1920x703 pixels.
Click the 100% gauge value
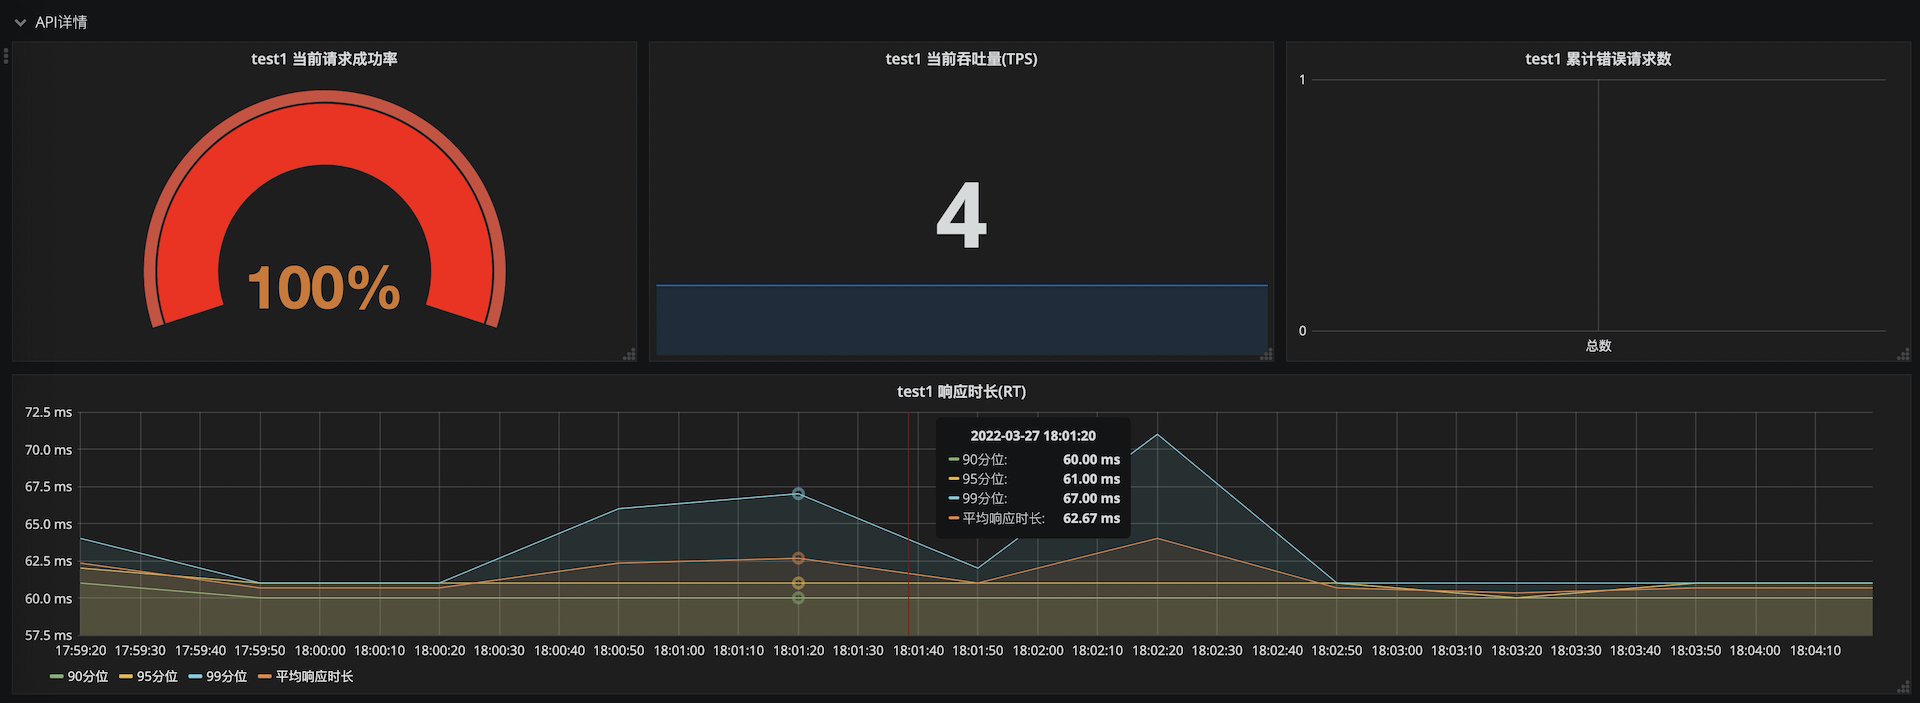(324, 288)
